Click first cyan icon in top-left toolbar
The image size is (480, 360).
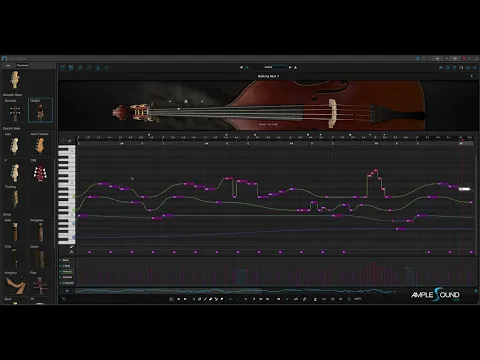click(62, 67)
